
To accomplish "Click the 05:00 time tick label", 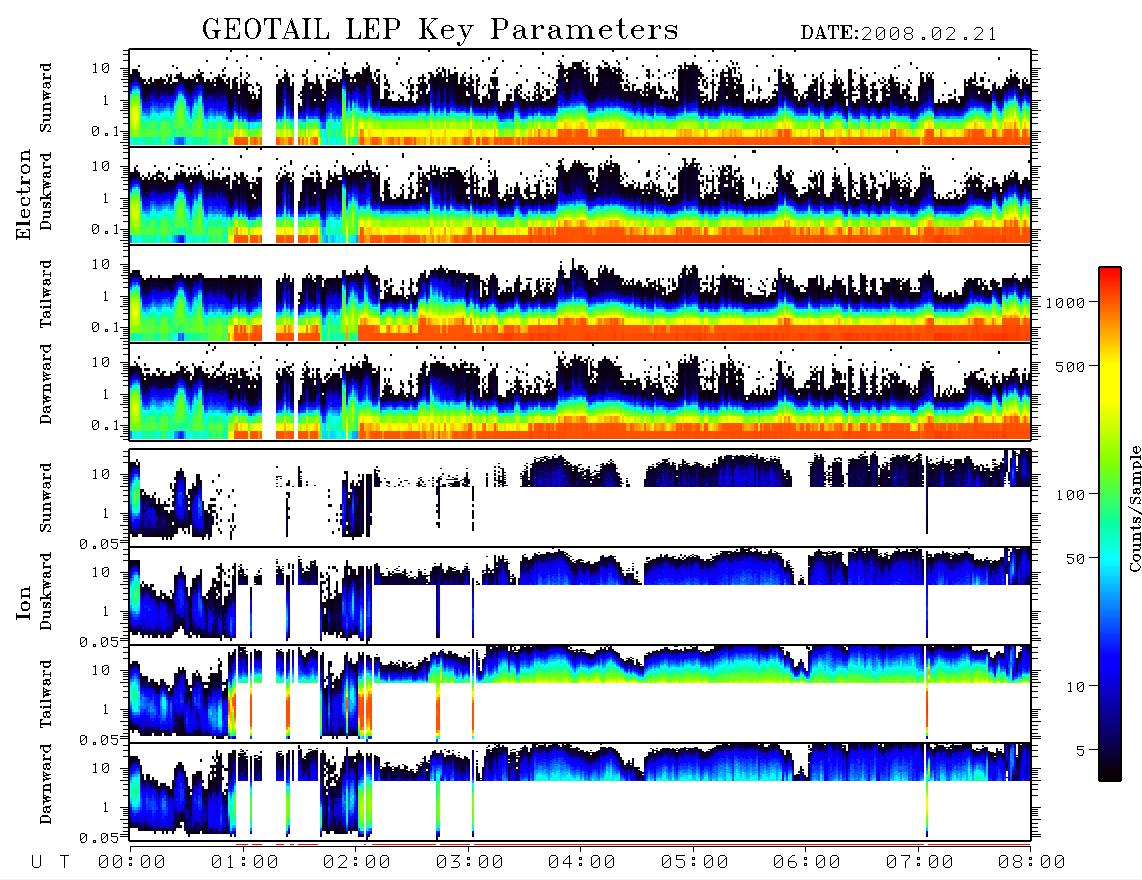I will [x=695, y=862].
